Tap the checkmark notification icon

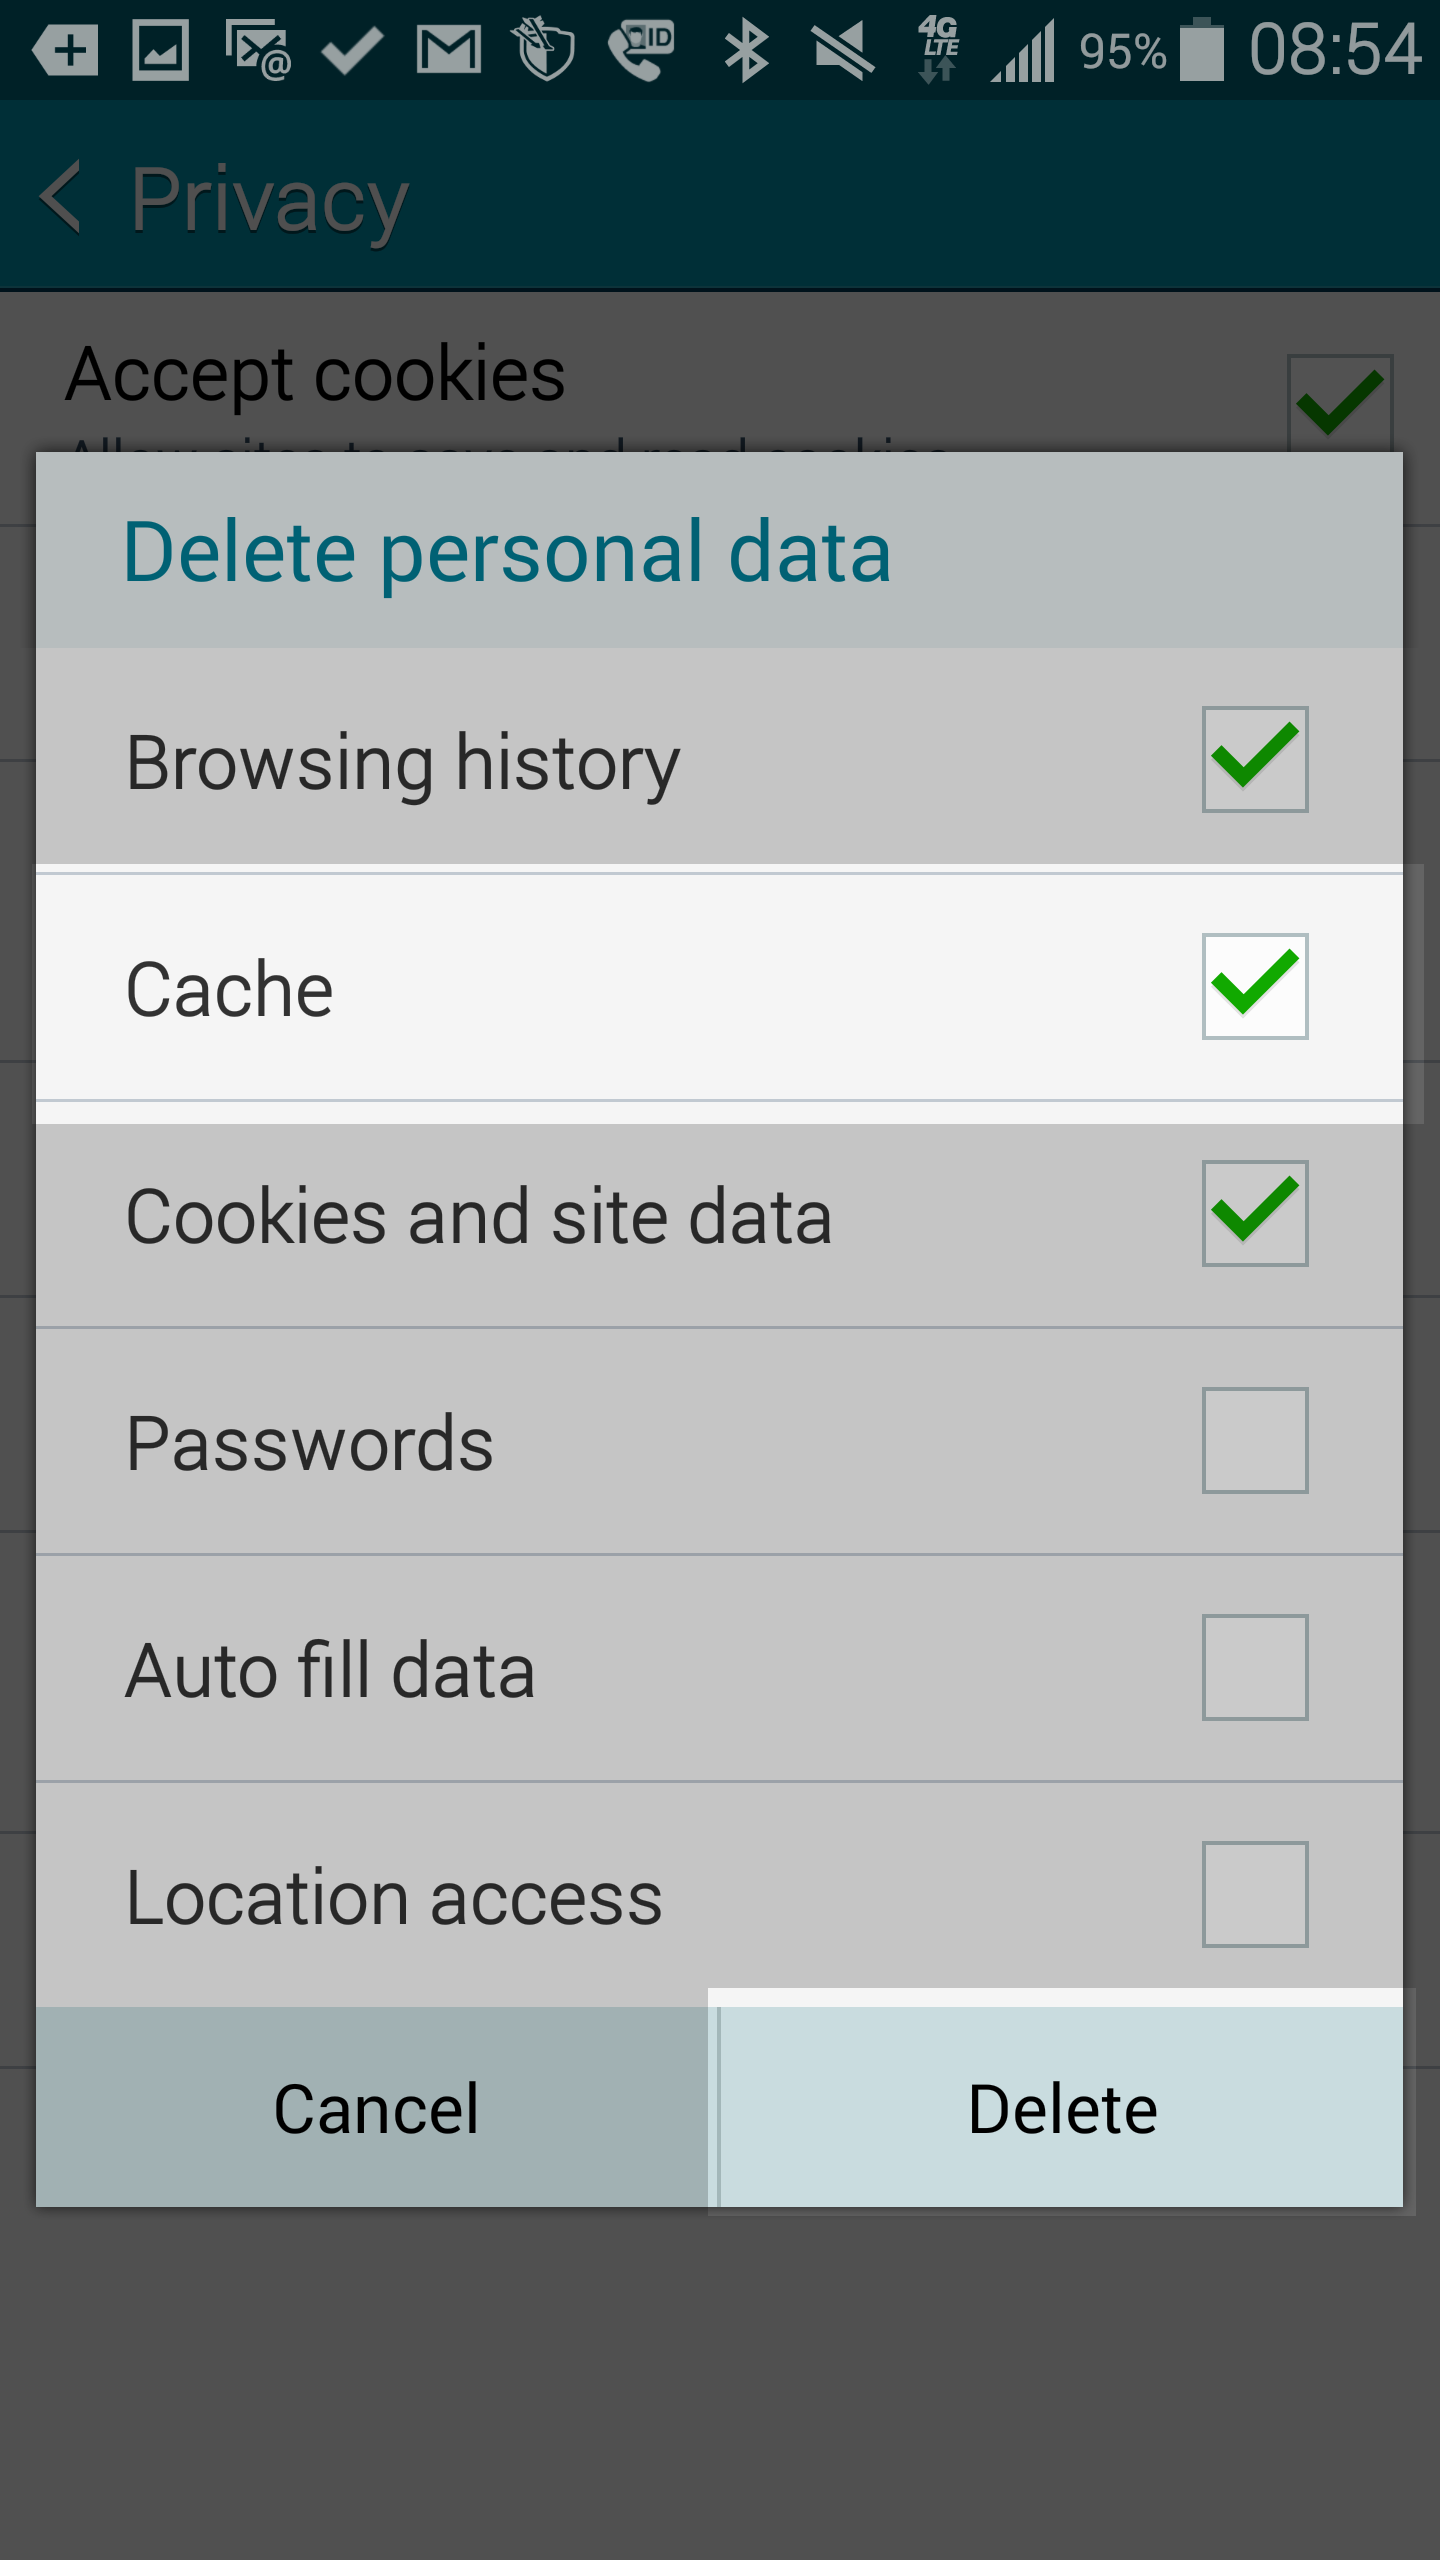(x=352, y=50)
